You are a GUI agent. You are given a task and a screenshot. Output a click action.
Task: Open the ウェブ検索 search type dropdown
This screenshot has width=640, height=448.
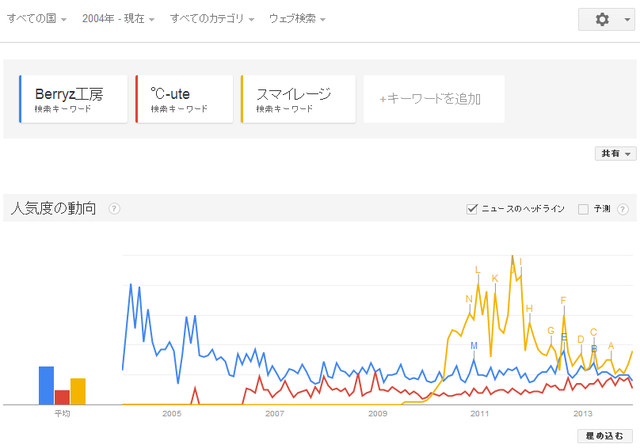(297, 19)
